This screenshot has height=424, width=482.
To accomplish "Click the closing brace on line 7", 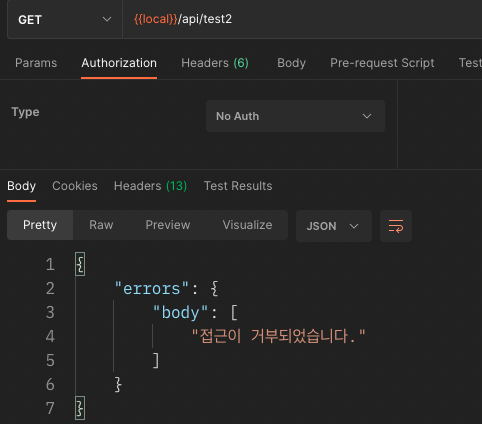I will coord(80,408).
